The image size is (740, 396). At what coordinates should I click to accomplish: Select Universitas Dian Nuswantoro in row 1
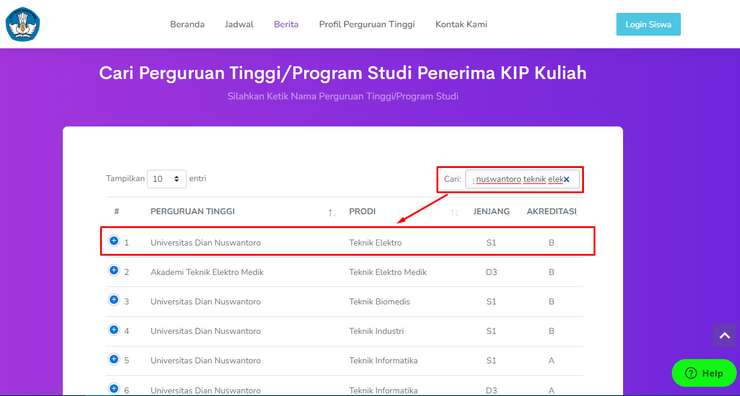click(205, 243)
